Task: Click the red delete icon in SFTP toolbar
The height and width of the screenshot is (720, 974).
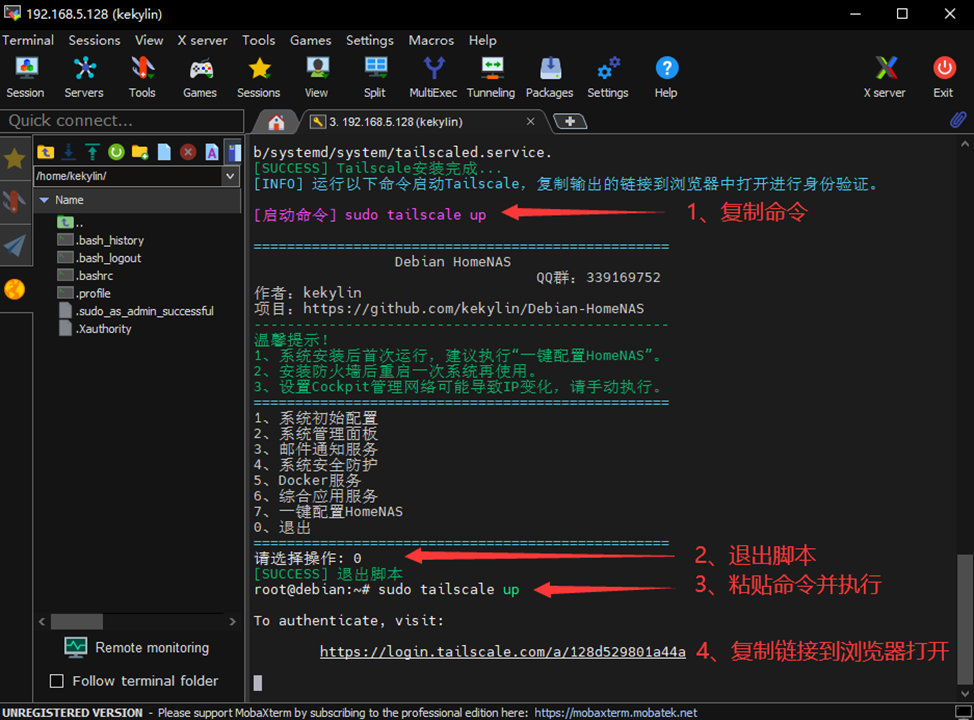Action: point(188,152)
